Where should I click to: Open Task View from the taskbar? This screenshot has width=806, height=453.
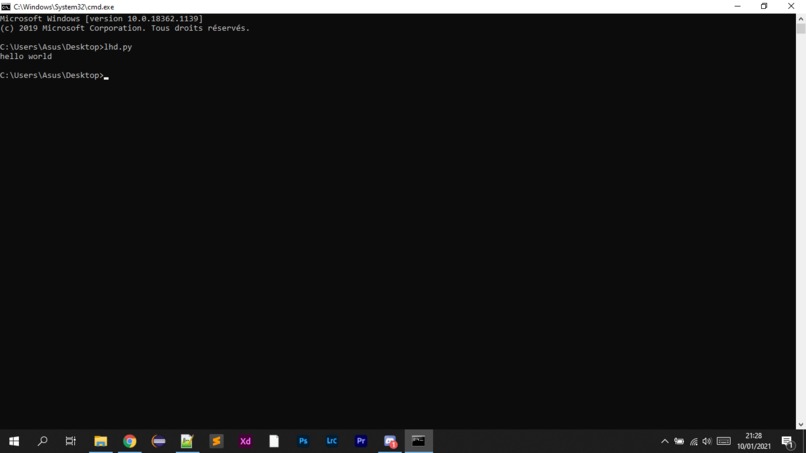71,441
